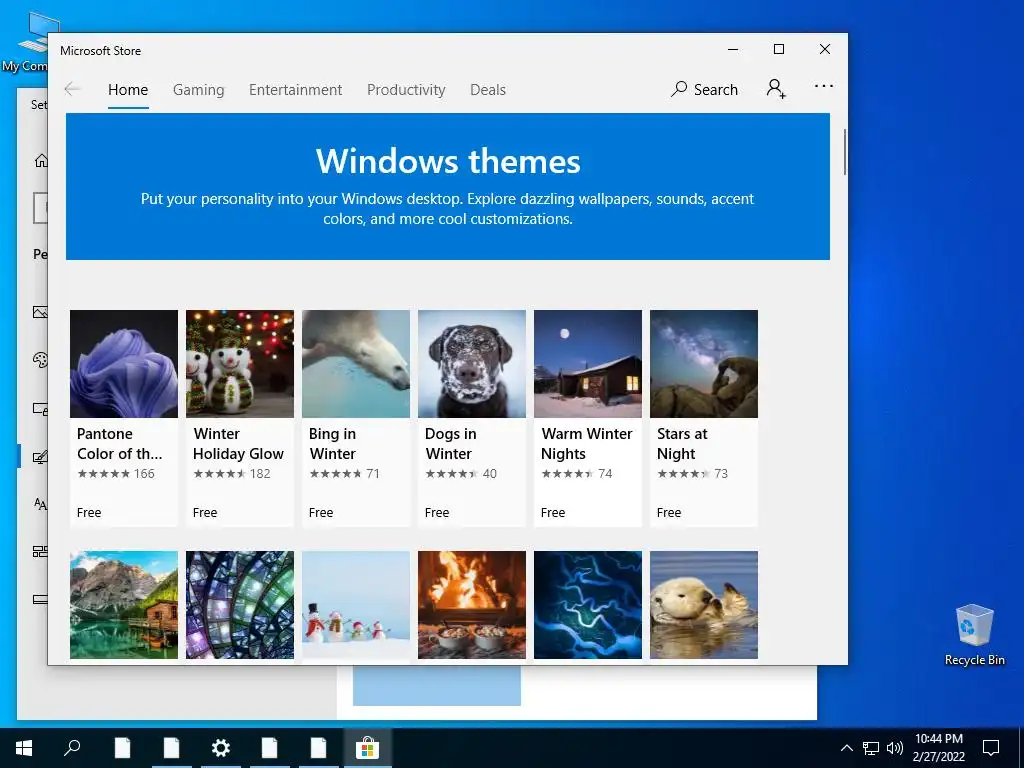Open the volume speaker tray icon

tap(895, 748)
